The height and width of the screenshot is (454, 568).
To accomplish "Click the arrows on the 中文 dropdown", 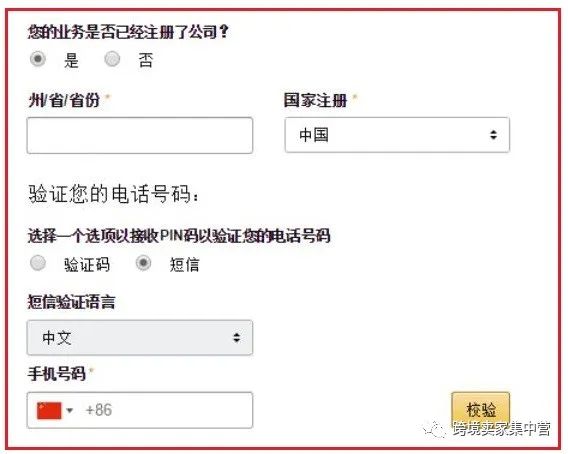I will (x=237, y=338).
